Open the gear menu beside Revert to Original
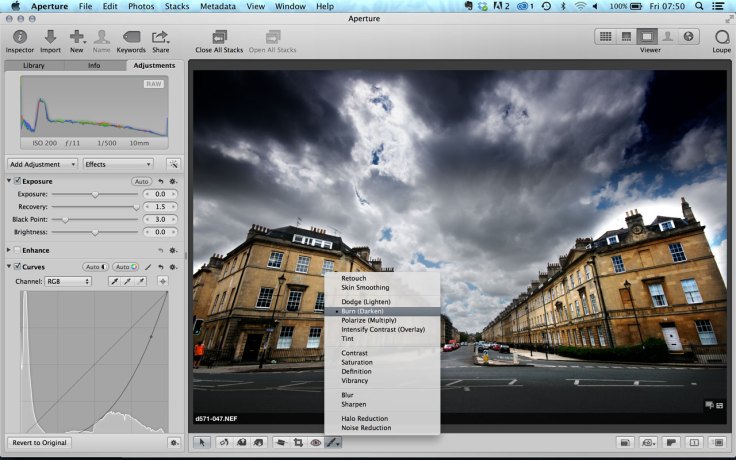Viewport: 736px width, 460px height. click(174, 443)
